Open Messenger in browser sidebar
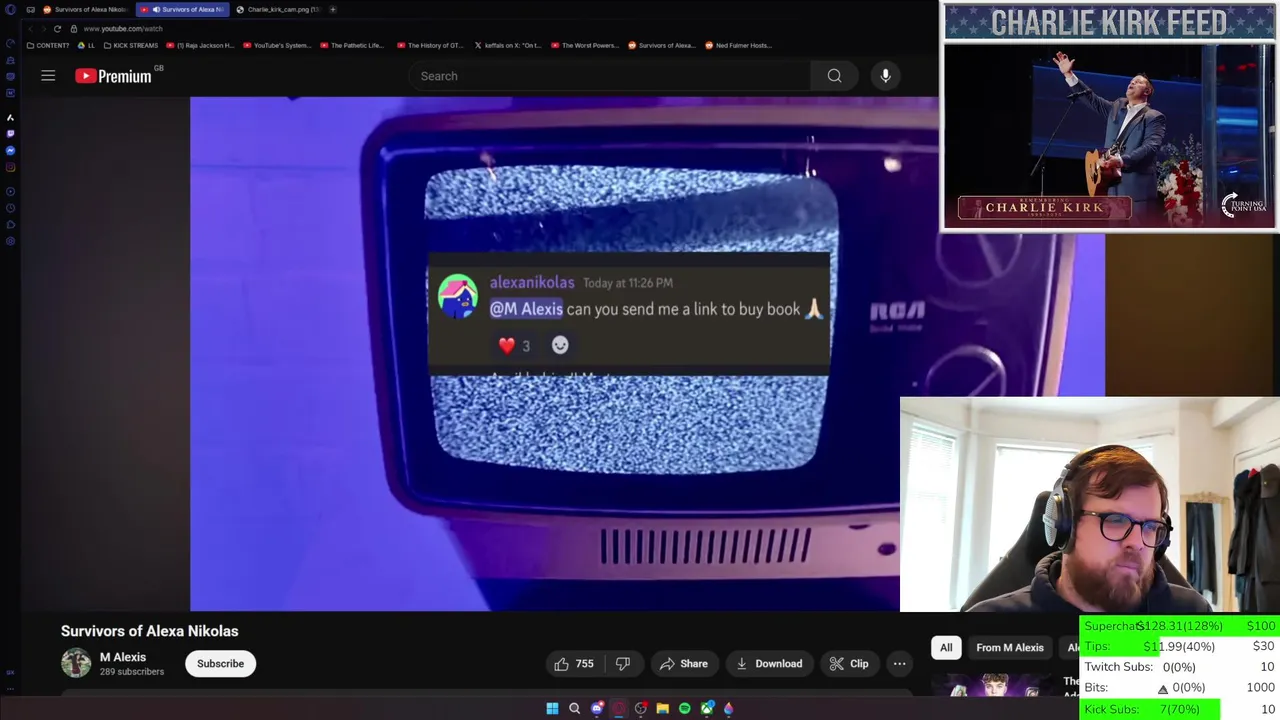Image resolution: width=1280 pixels, height=720 pixels. (x=10, y=150)
